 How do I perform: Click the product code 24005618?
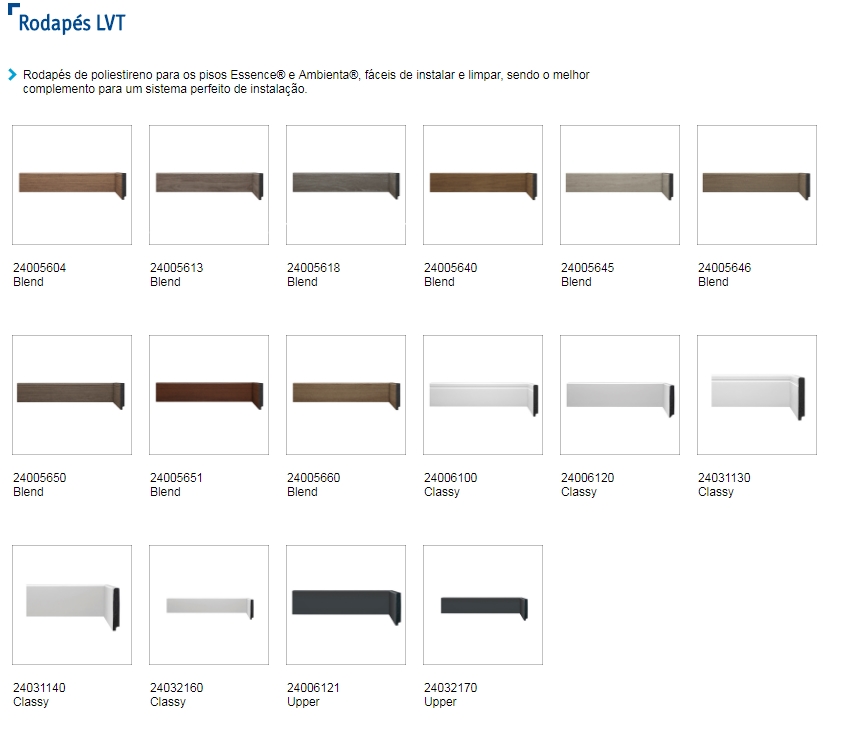[x=314, y=268]
